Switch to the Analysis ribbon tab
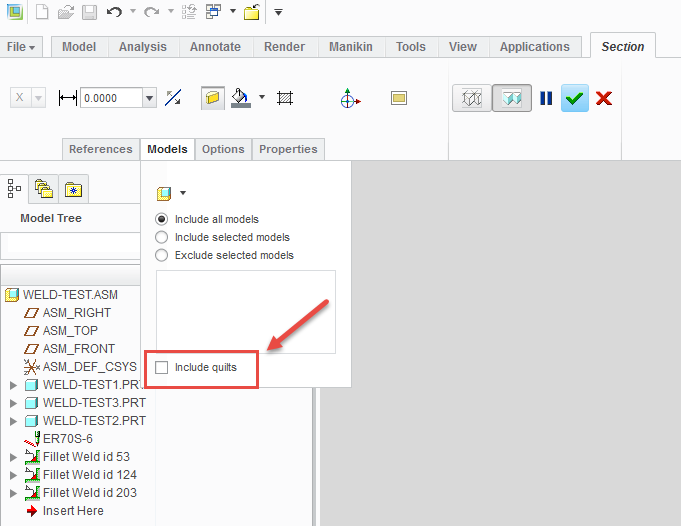The width and height of the screenshot is (681, 526). 142,47
